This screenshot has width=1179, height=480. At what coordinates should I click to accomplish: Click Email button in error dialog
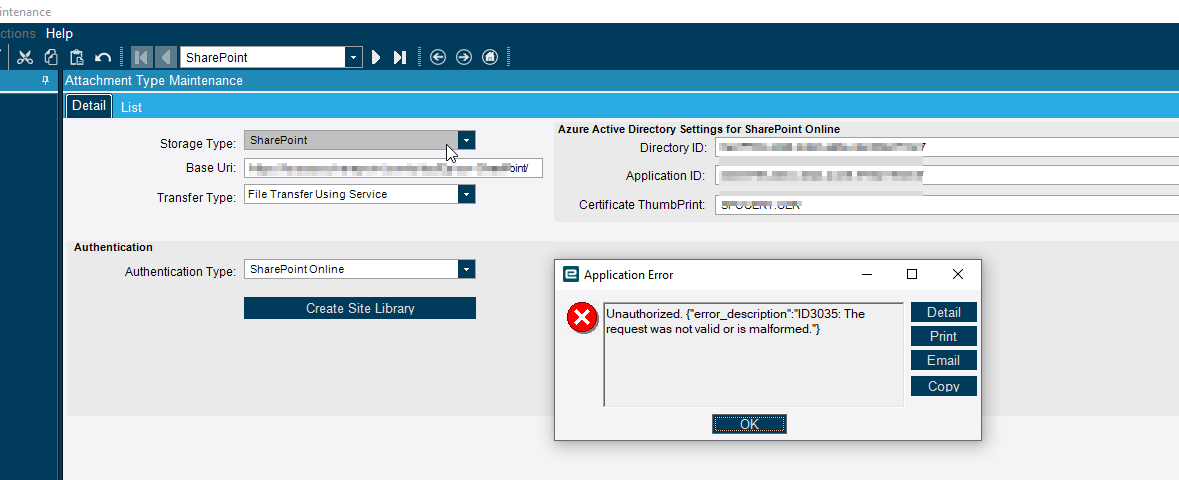944,360
